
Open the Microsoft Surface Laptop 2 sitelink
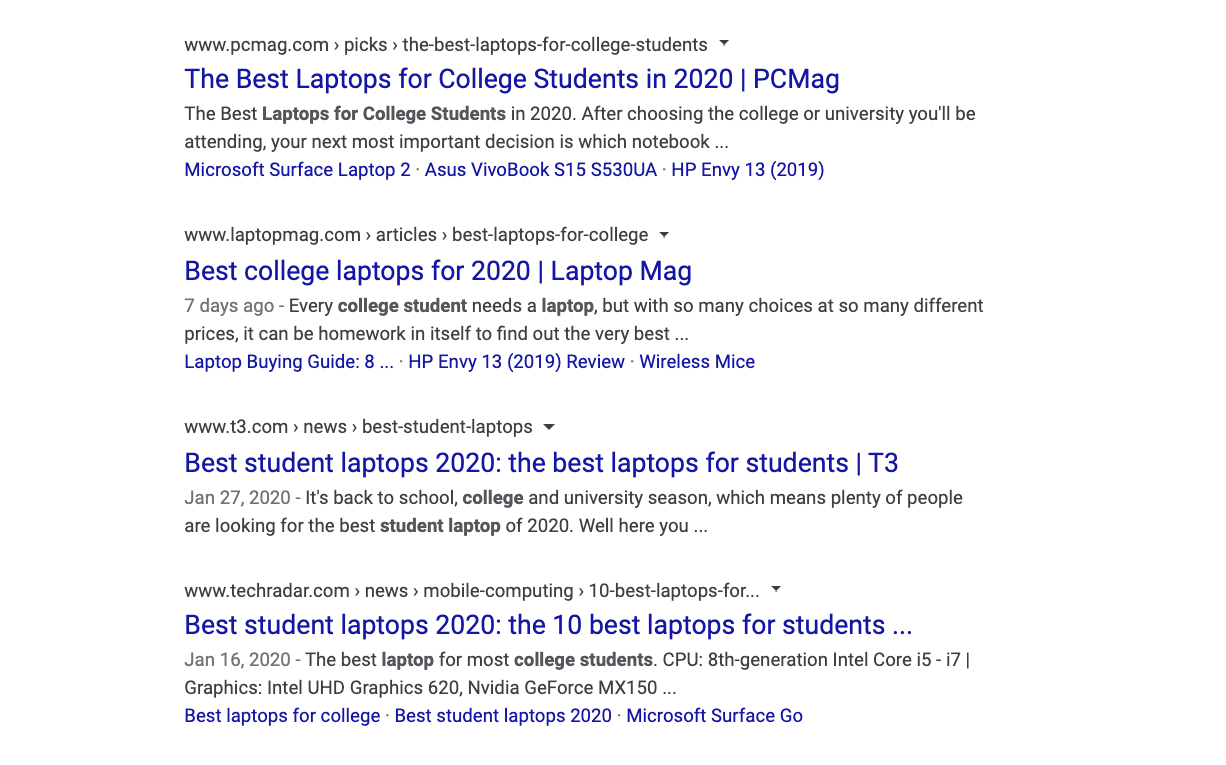(x=297, y=169)
